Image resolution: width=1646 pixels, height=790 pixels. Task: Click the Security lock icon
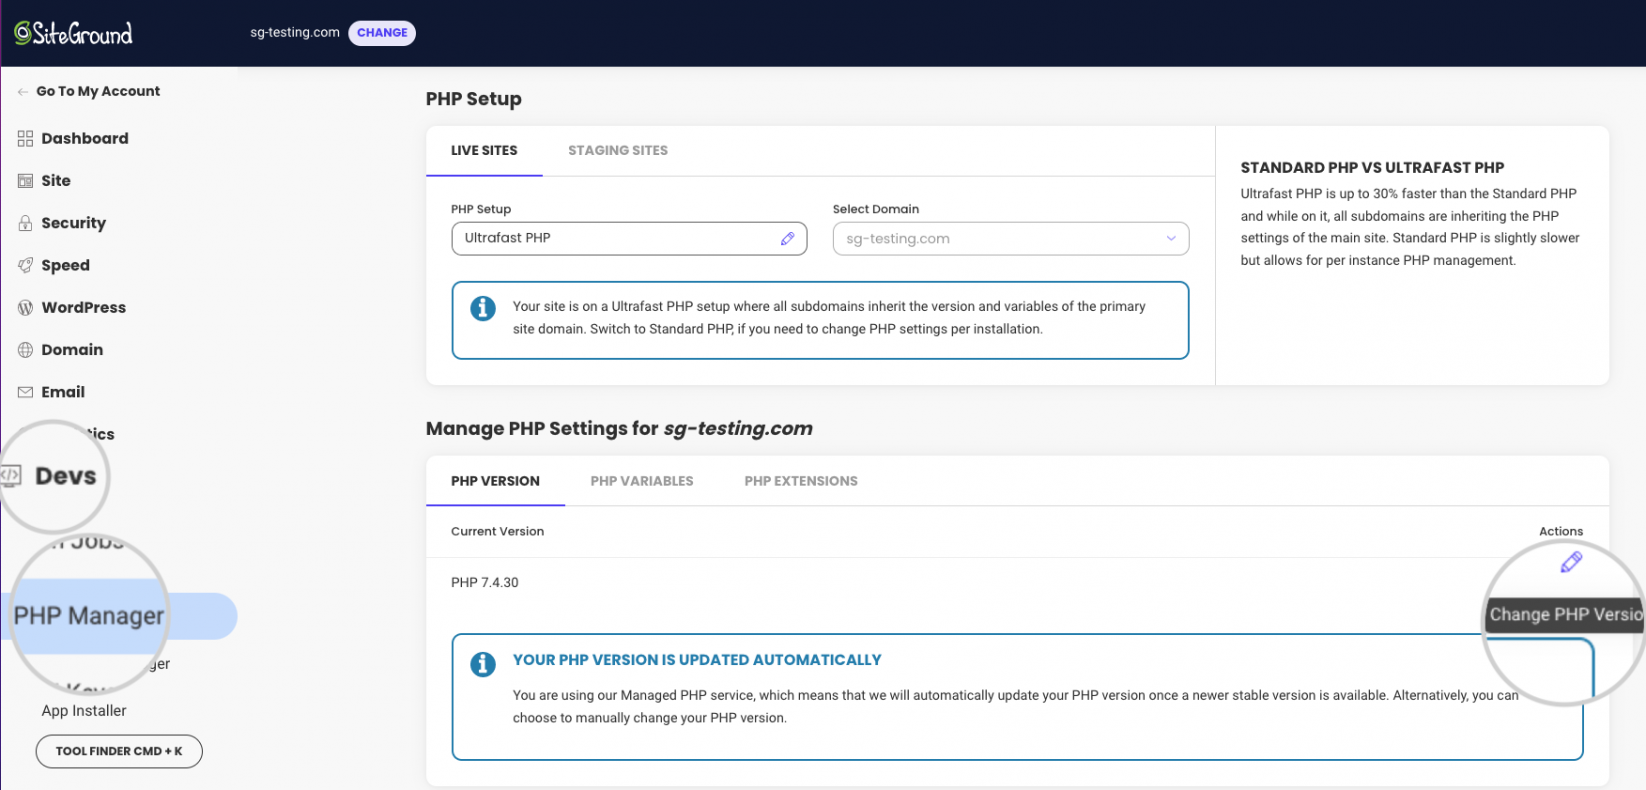pos(25,223)
